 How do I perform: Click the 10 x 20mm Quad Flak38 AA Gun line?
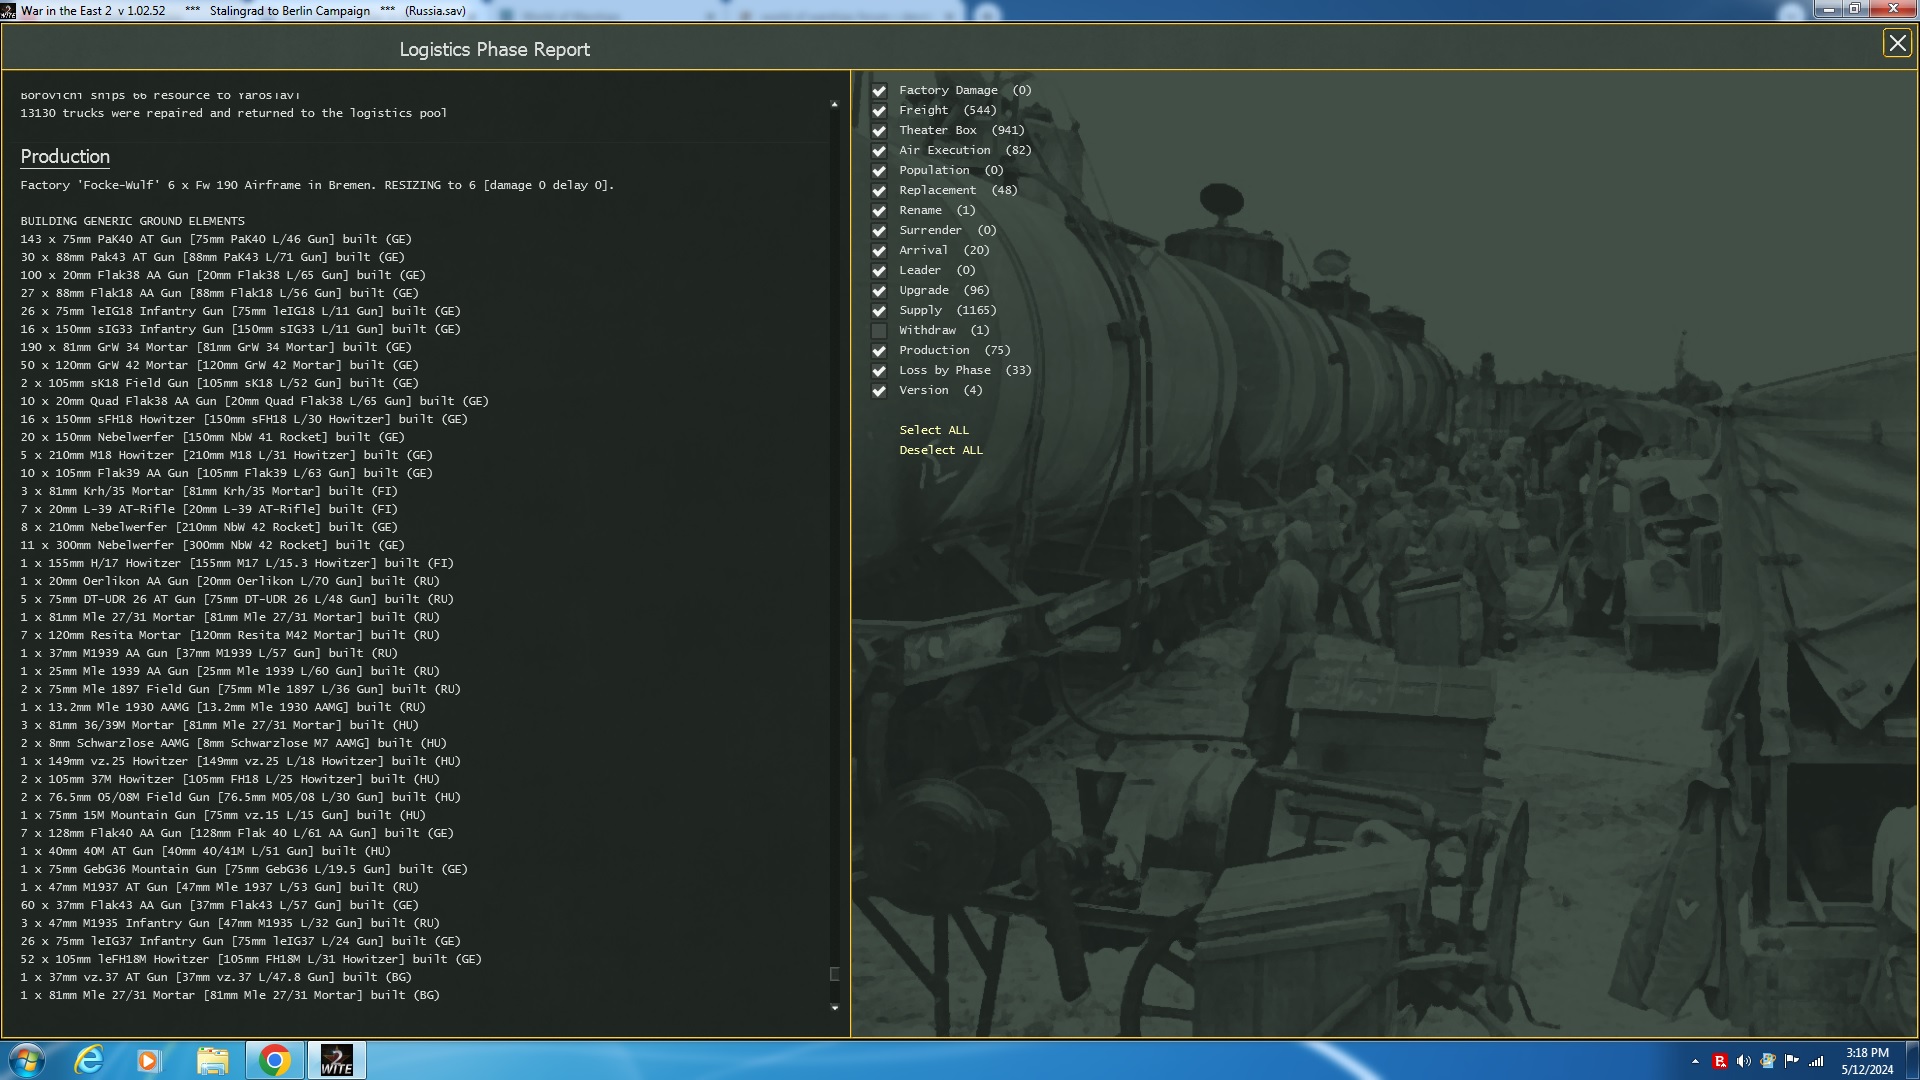click(255, 401)
